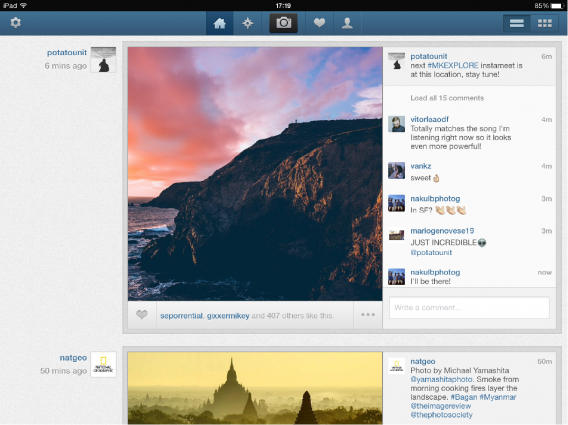Tap the '6 mins ago' timestamp
Image resolution: width=568 pixels, height=425 pixels.
pos(66,66)
